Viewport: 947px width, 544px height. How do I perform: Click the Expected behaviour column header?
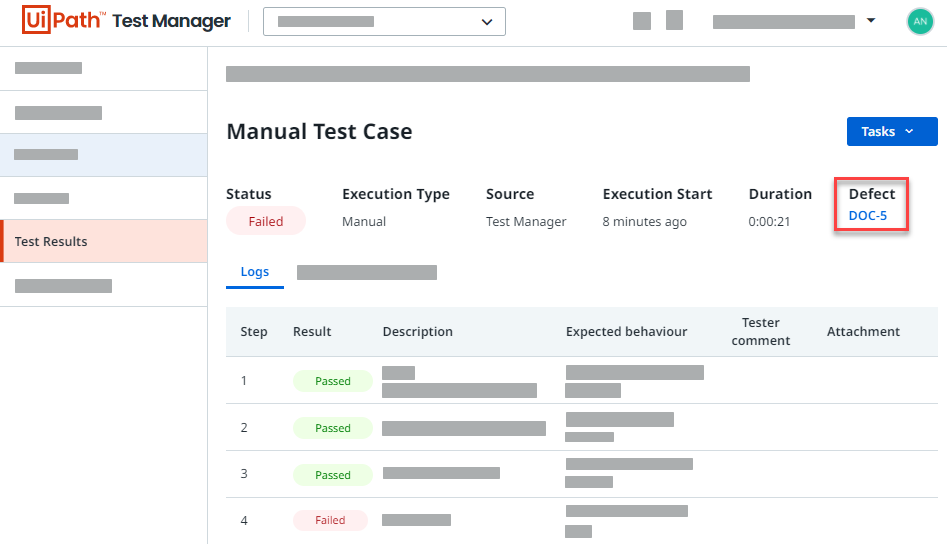[626, 332]
